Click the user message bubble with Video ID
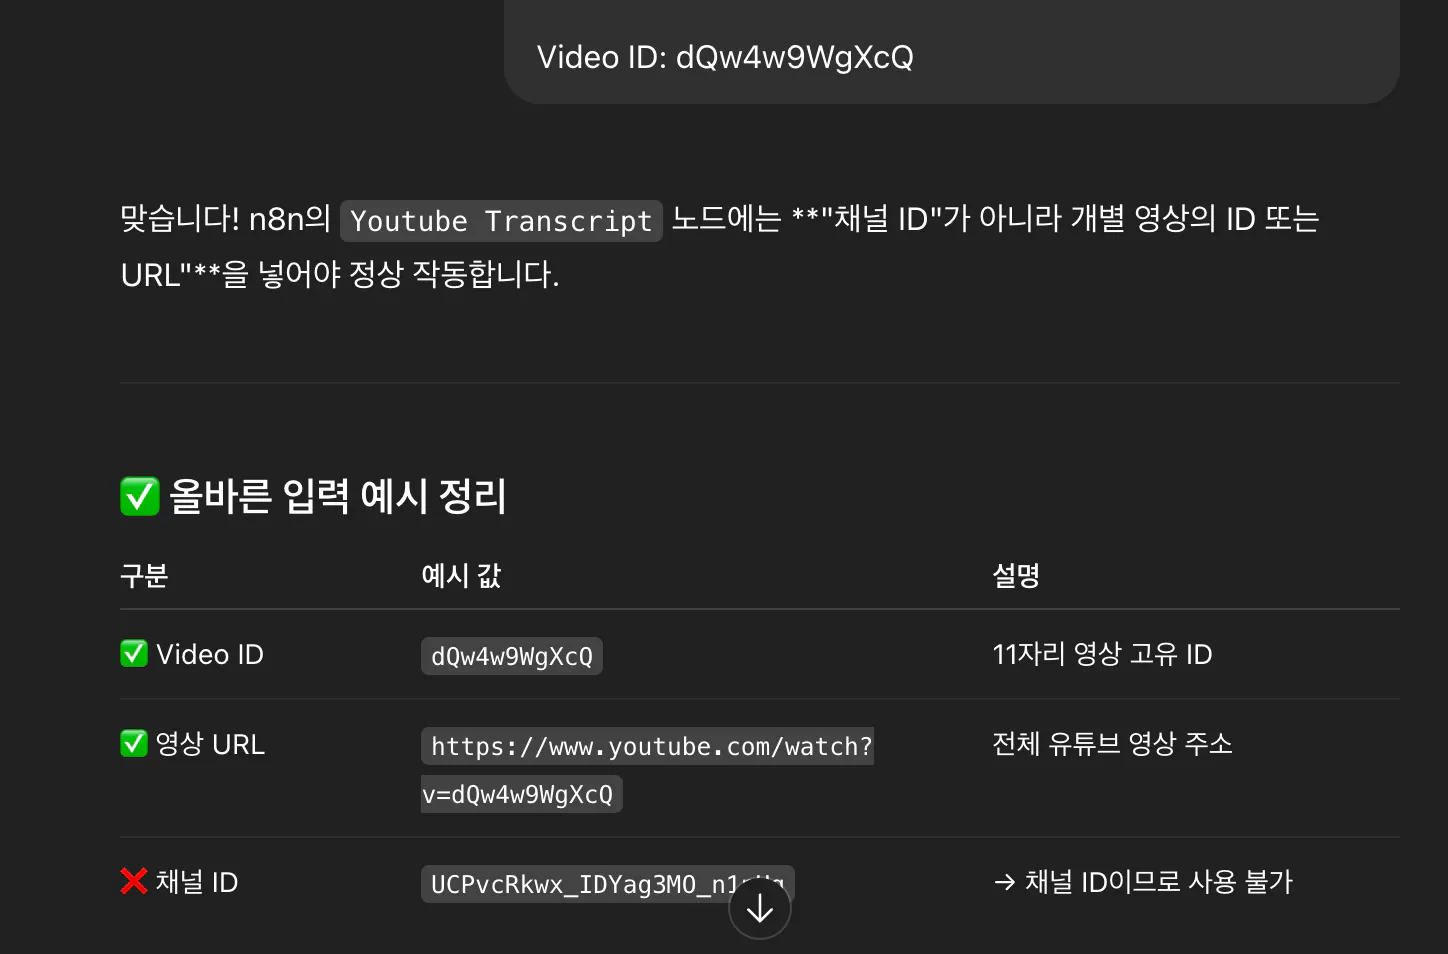Screen dimensions: 1448x954 tap(952, 50)
